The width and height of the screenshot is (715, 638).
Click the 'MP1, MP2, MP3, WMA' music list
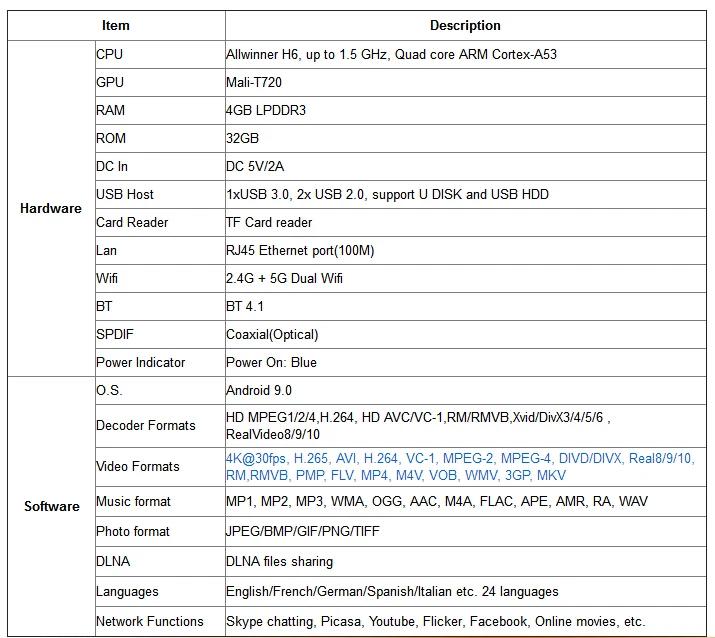(x=437, y=502)
